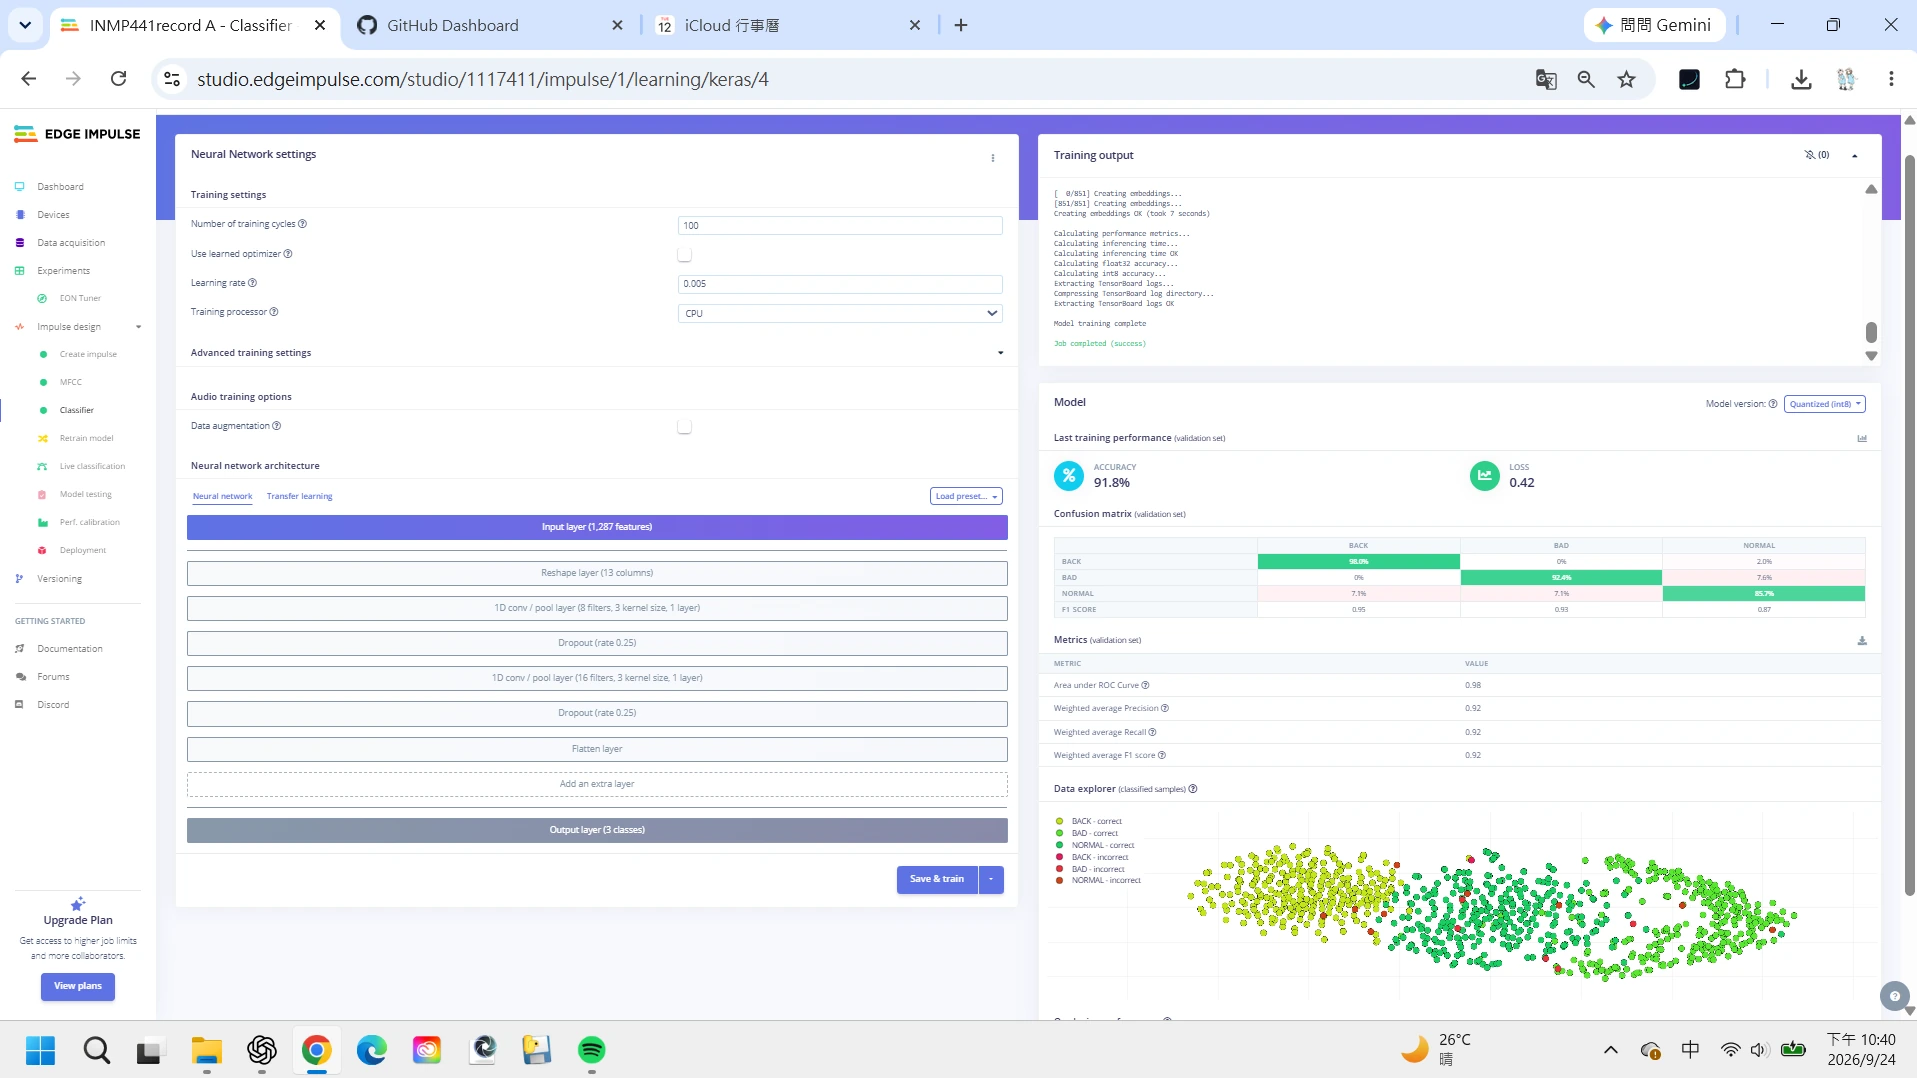Open the Neural Network settings three-dot menu
The image size is (1917, 1078).
click(x=993, y=158)
